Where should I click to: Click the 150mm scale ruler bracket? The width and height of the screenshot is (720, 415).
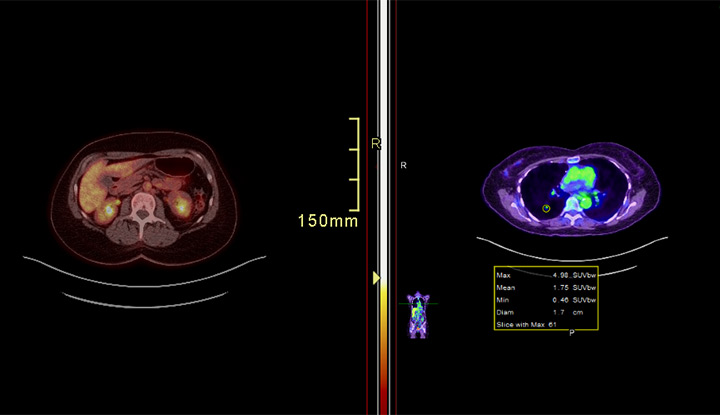(354, 164)
